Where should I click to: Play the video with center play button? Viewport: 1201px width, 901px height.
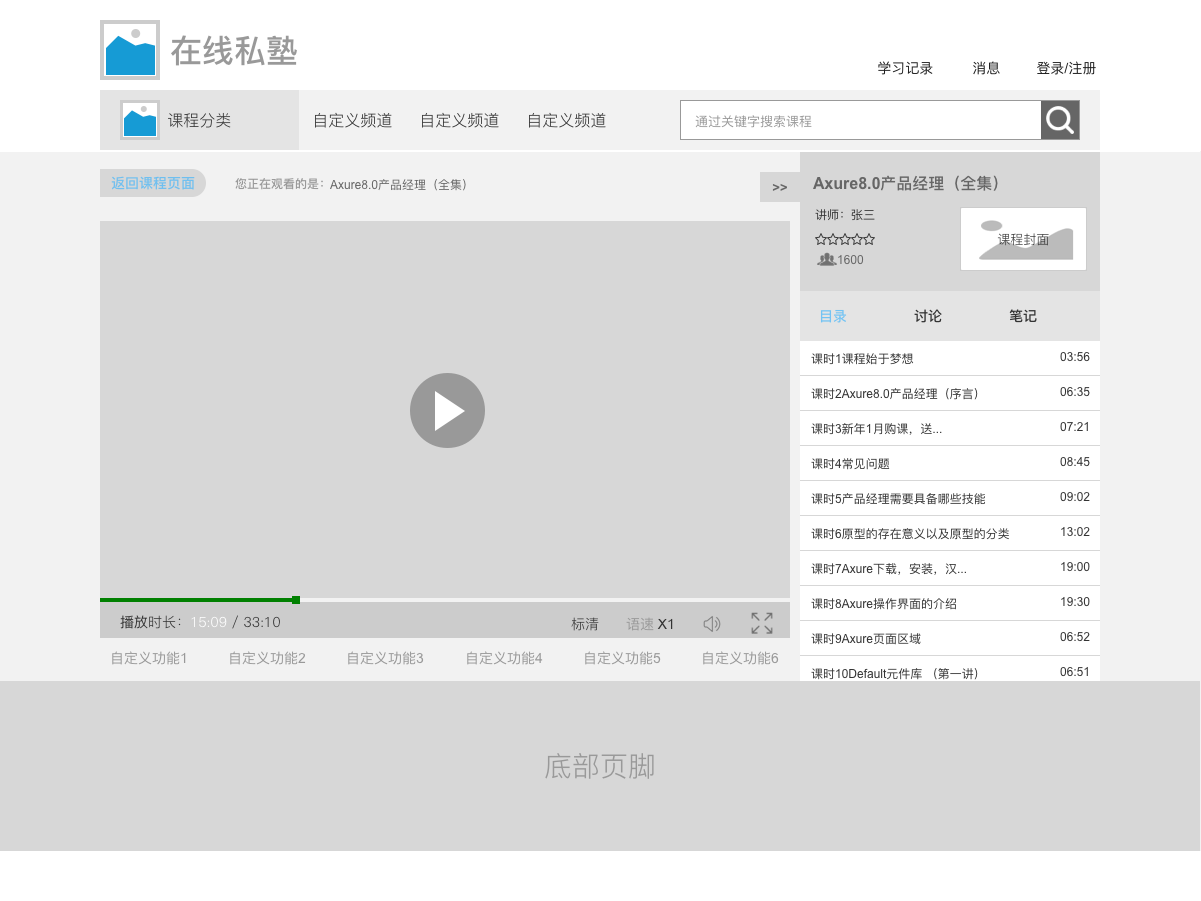coord(447,410)
